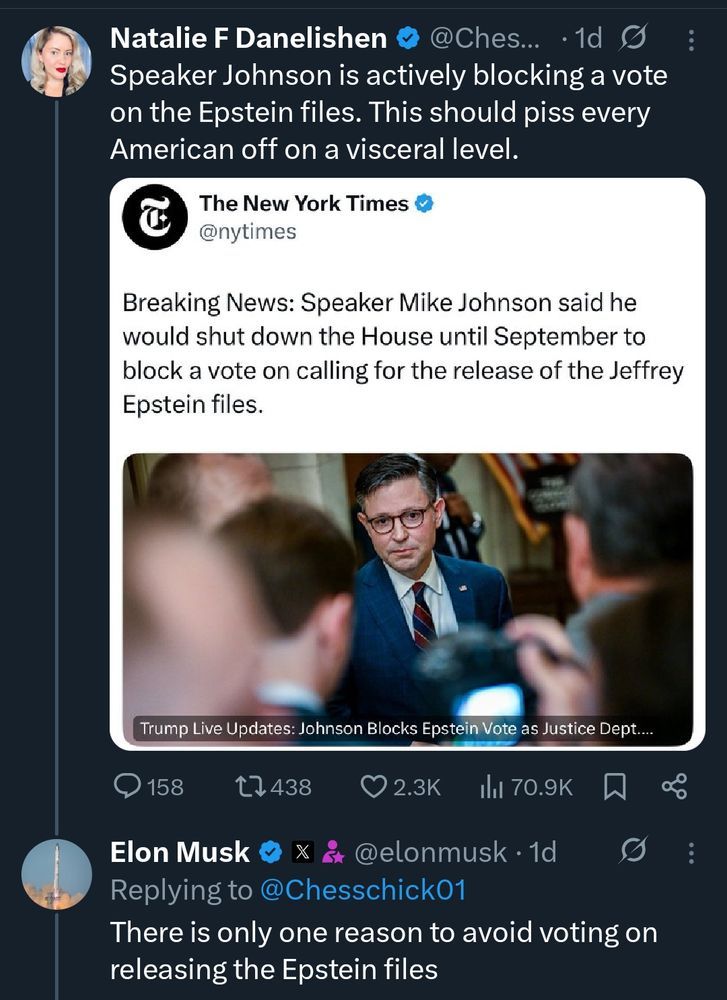Viewport: 727px width, 1000px height.
Task: Open the @Chesschick01 mention link
Action: (361, 890)
